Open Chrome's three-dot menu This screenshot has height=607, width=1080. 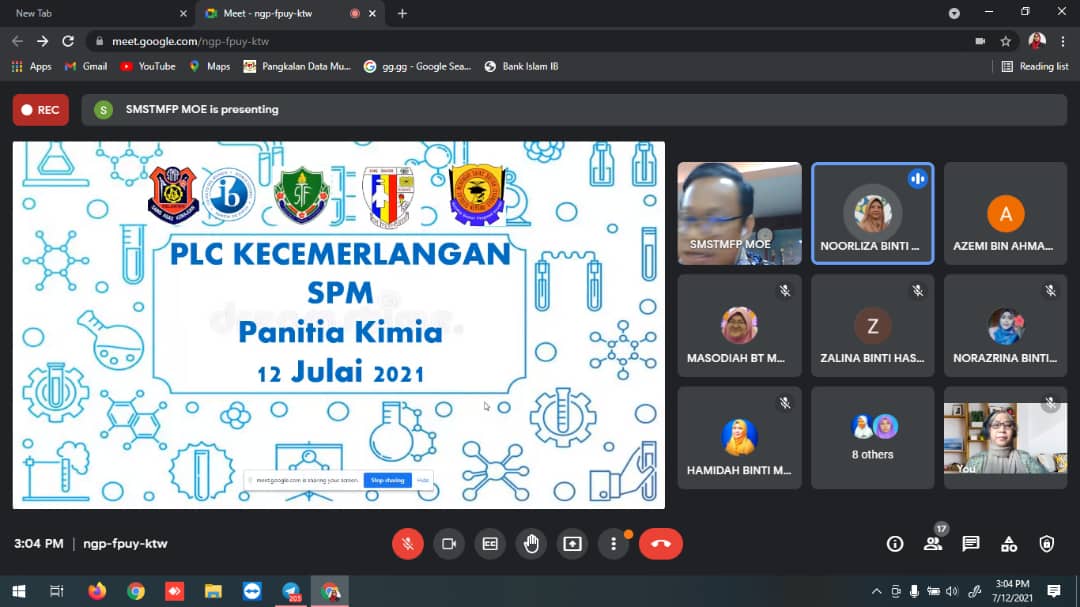pos(1062,41)
